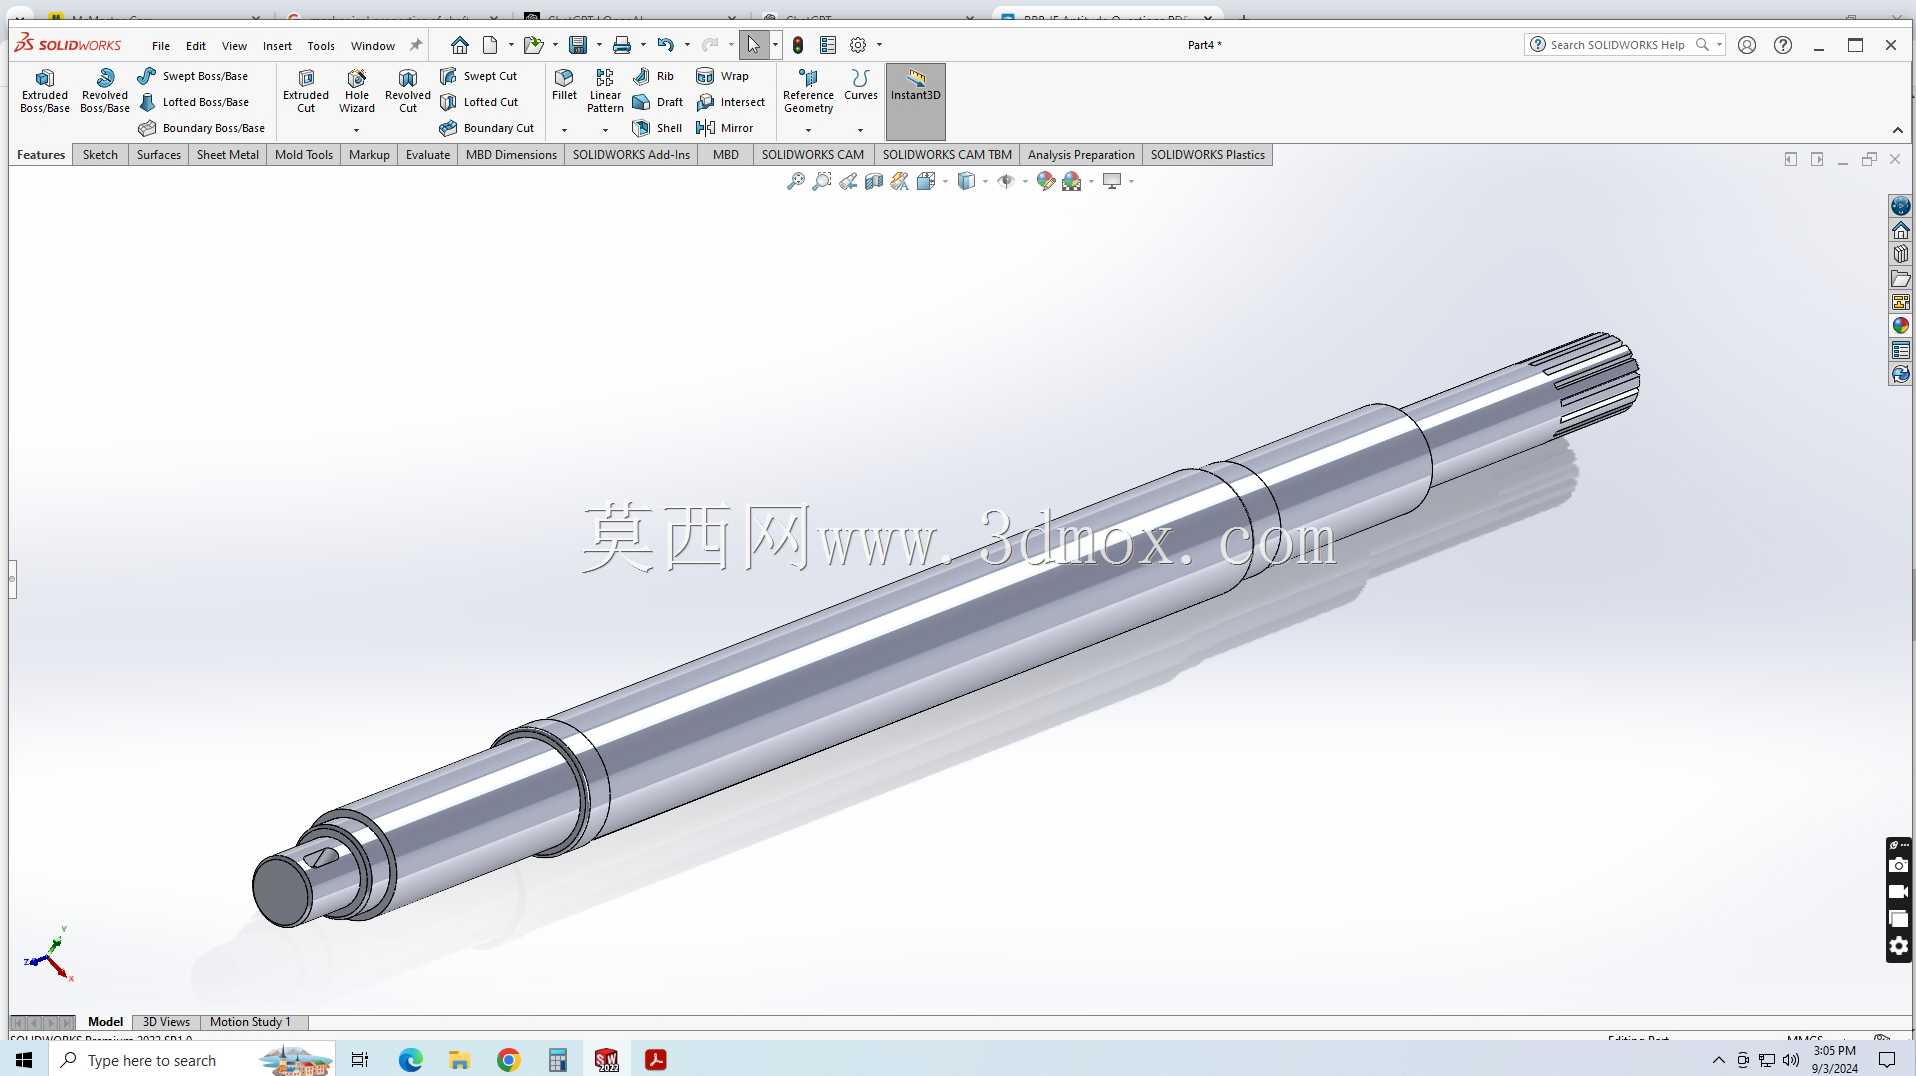Open the Hole Wizard

click(357, 91)
